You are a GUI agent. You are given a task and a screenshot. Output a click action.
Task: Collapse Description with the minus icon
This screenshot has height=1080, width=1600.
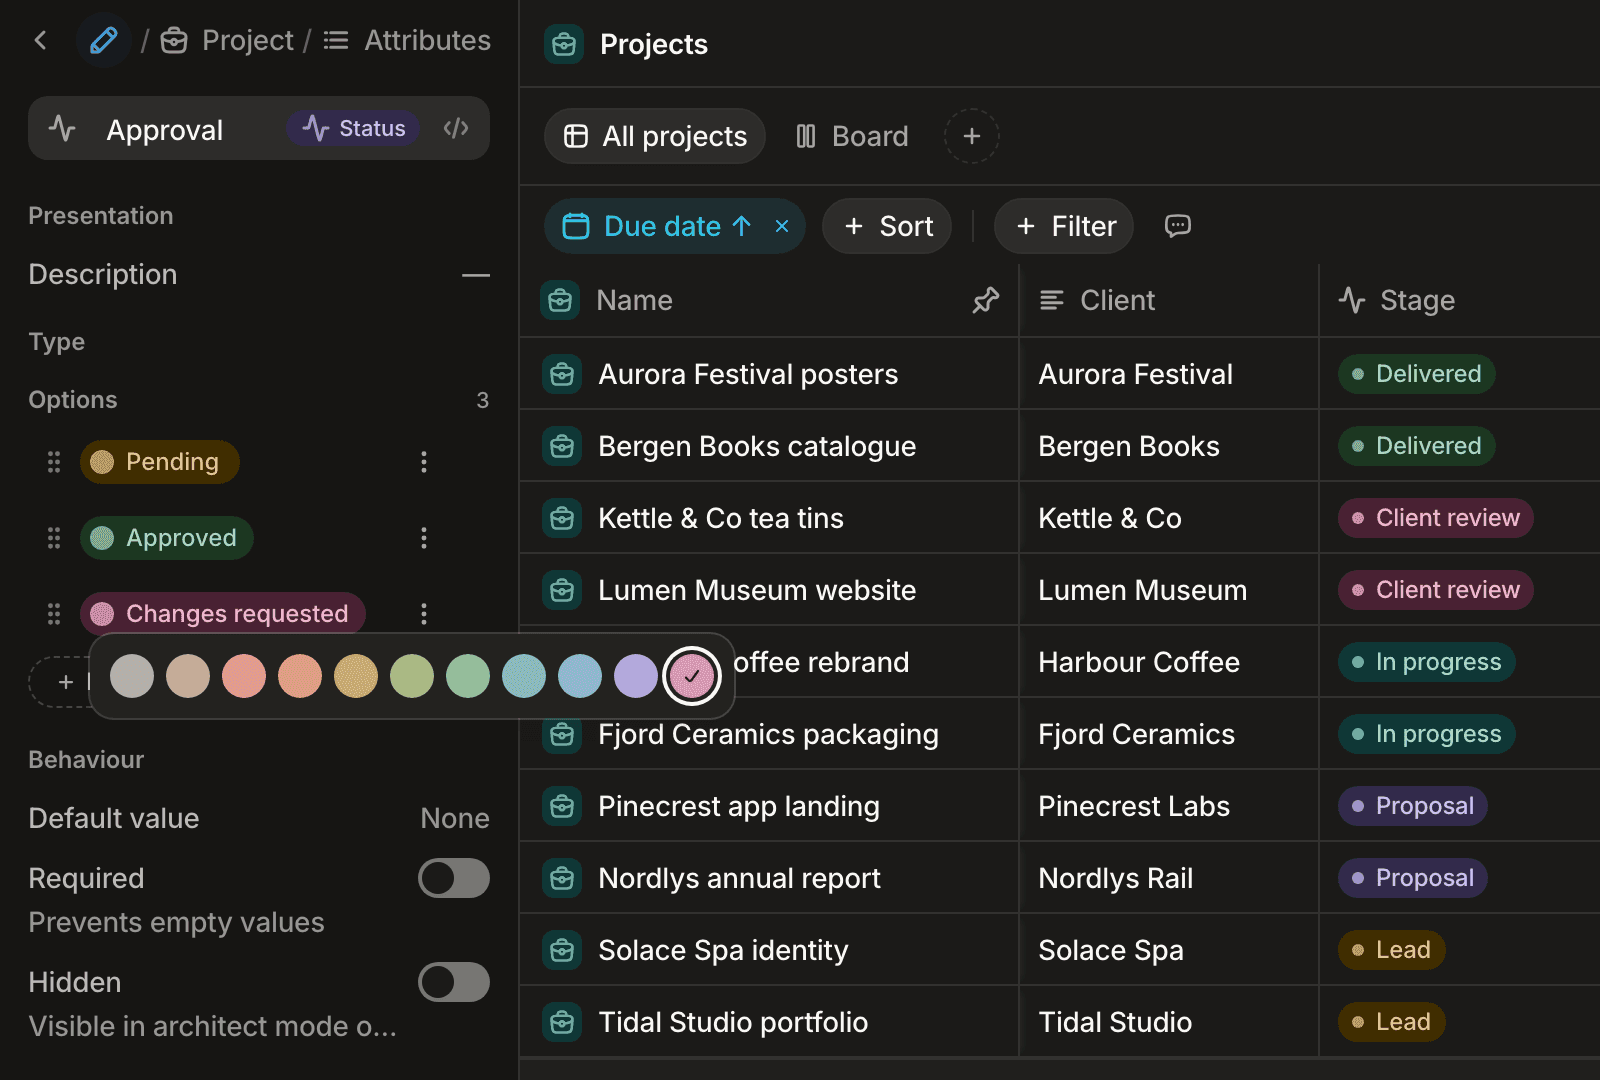pos(476,275)
